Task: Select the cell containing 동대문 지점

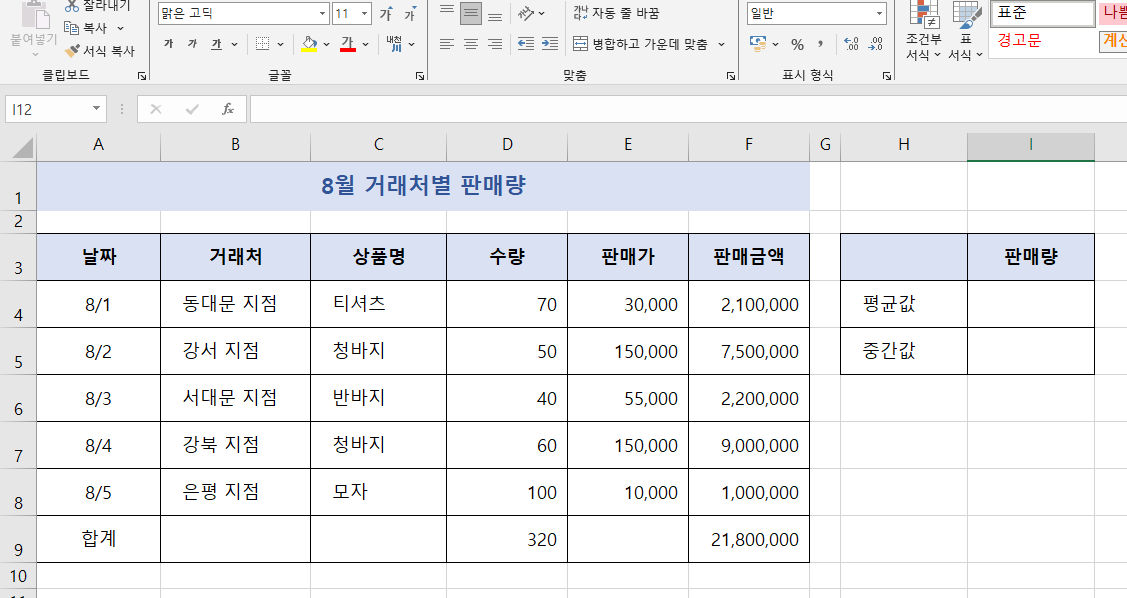Action: [x=235, y=304]
